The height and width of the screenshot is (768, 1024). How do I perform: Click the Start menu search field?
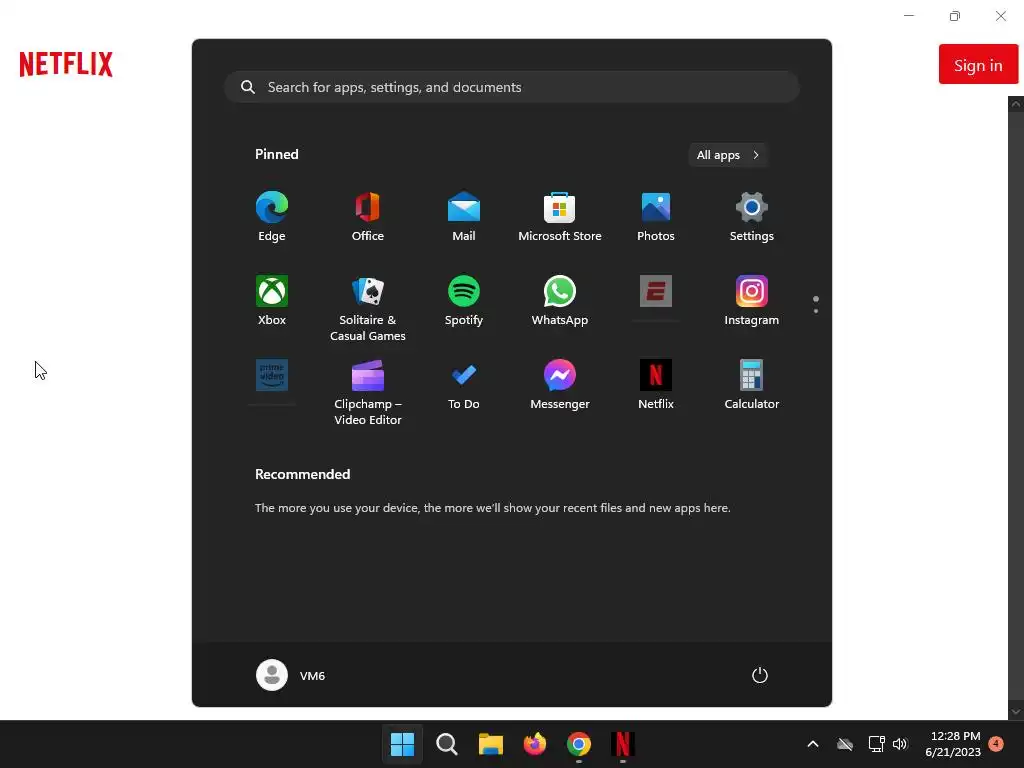click(x=512, y=87)
